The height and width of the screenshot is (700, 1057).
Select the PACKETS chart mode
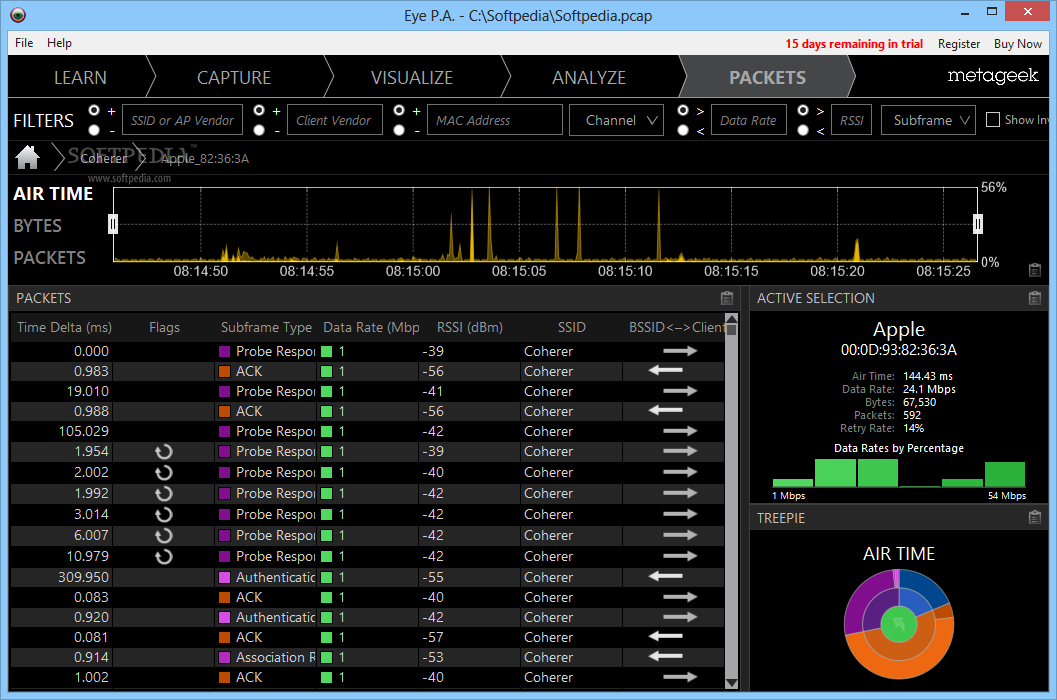point(50,258)
